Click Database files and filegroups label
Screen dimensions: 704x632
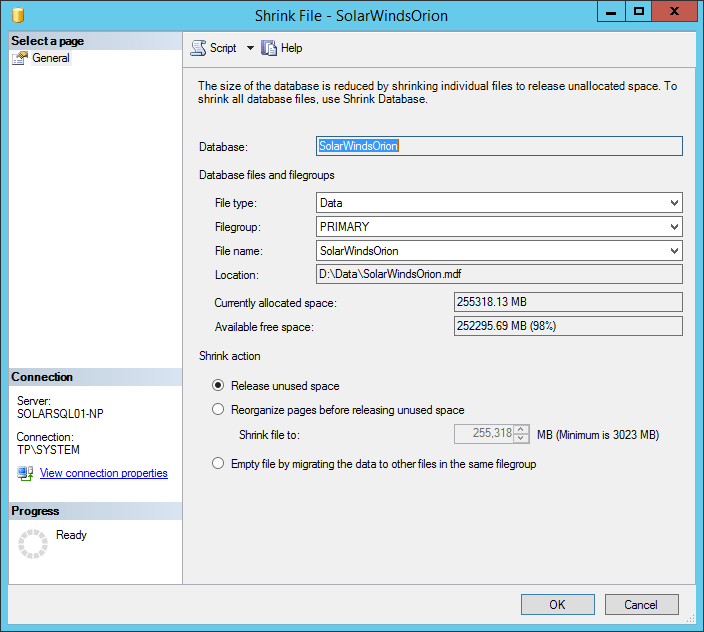tap(267, 175)
